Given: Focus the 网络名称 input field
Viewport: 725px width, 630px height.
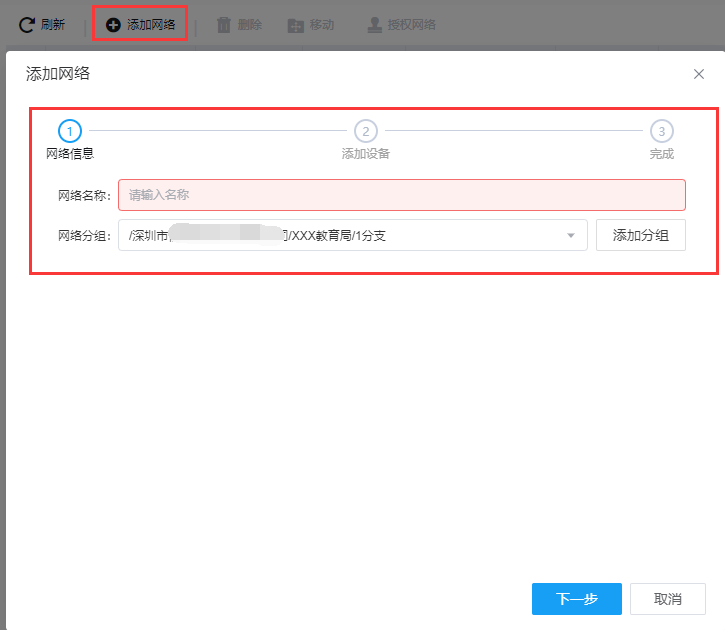Looking at the screenshot, I should [x=402, y=195].
